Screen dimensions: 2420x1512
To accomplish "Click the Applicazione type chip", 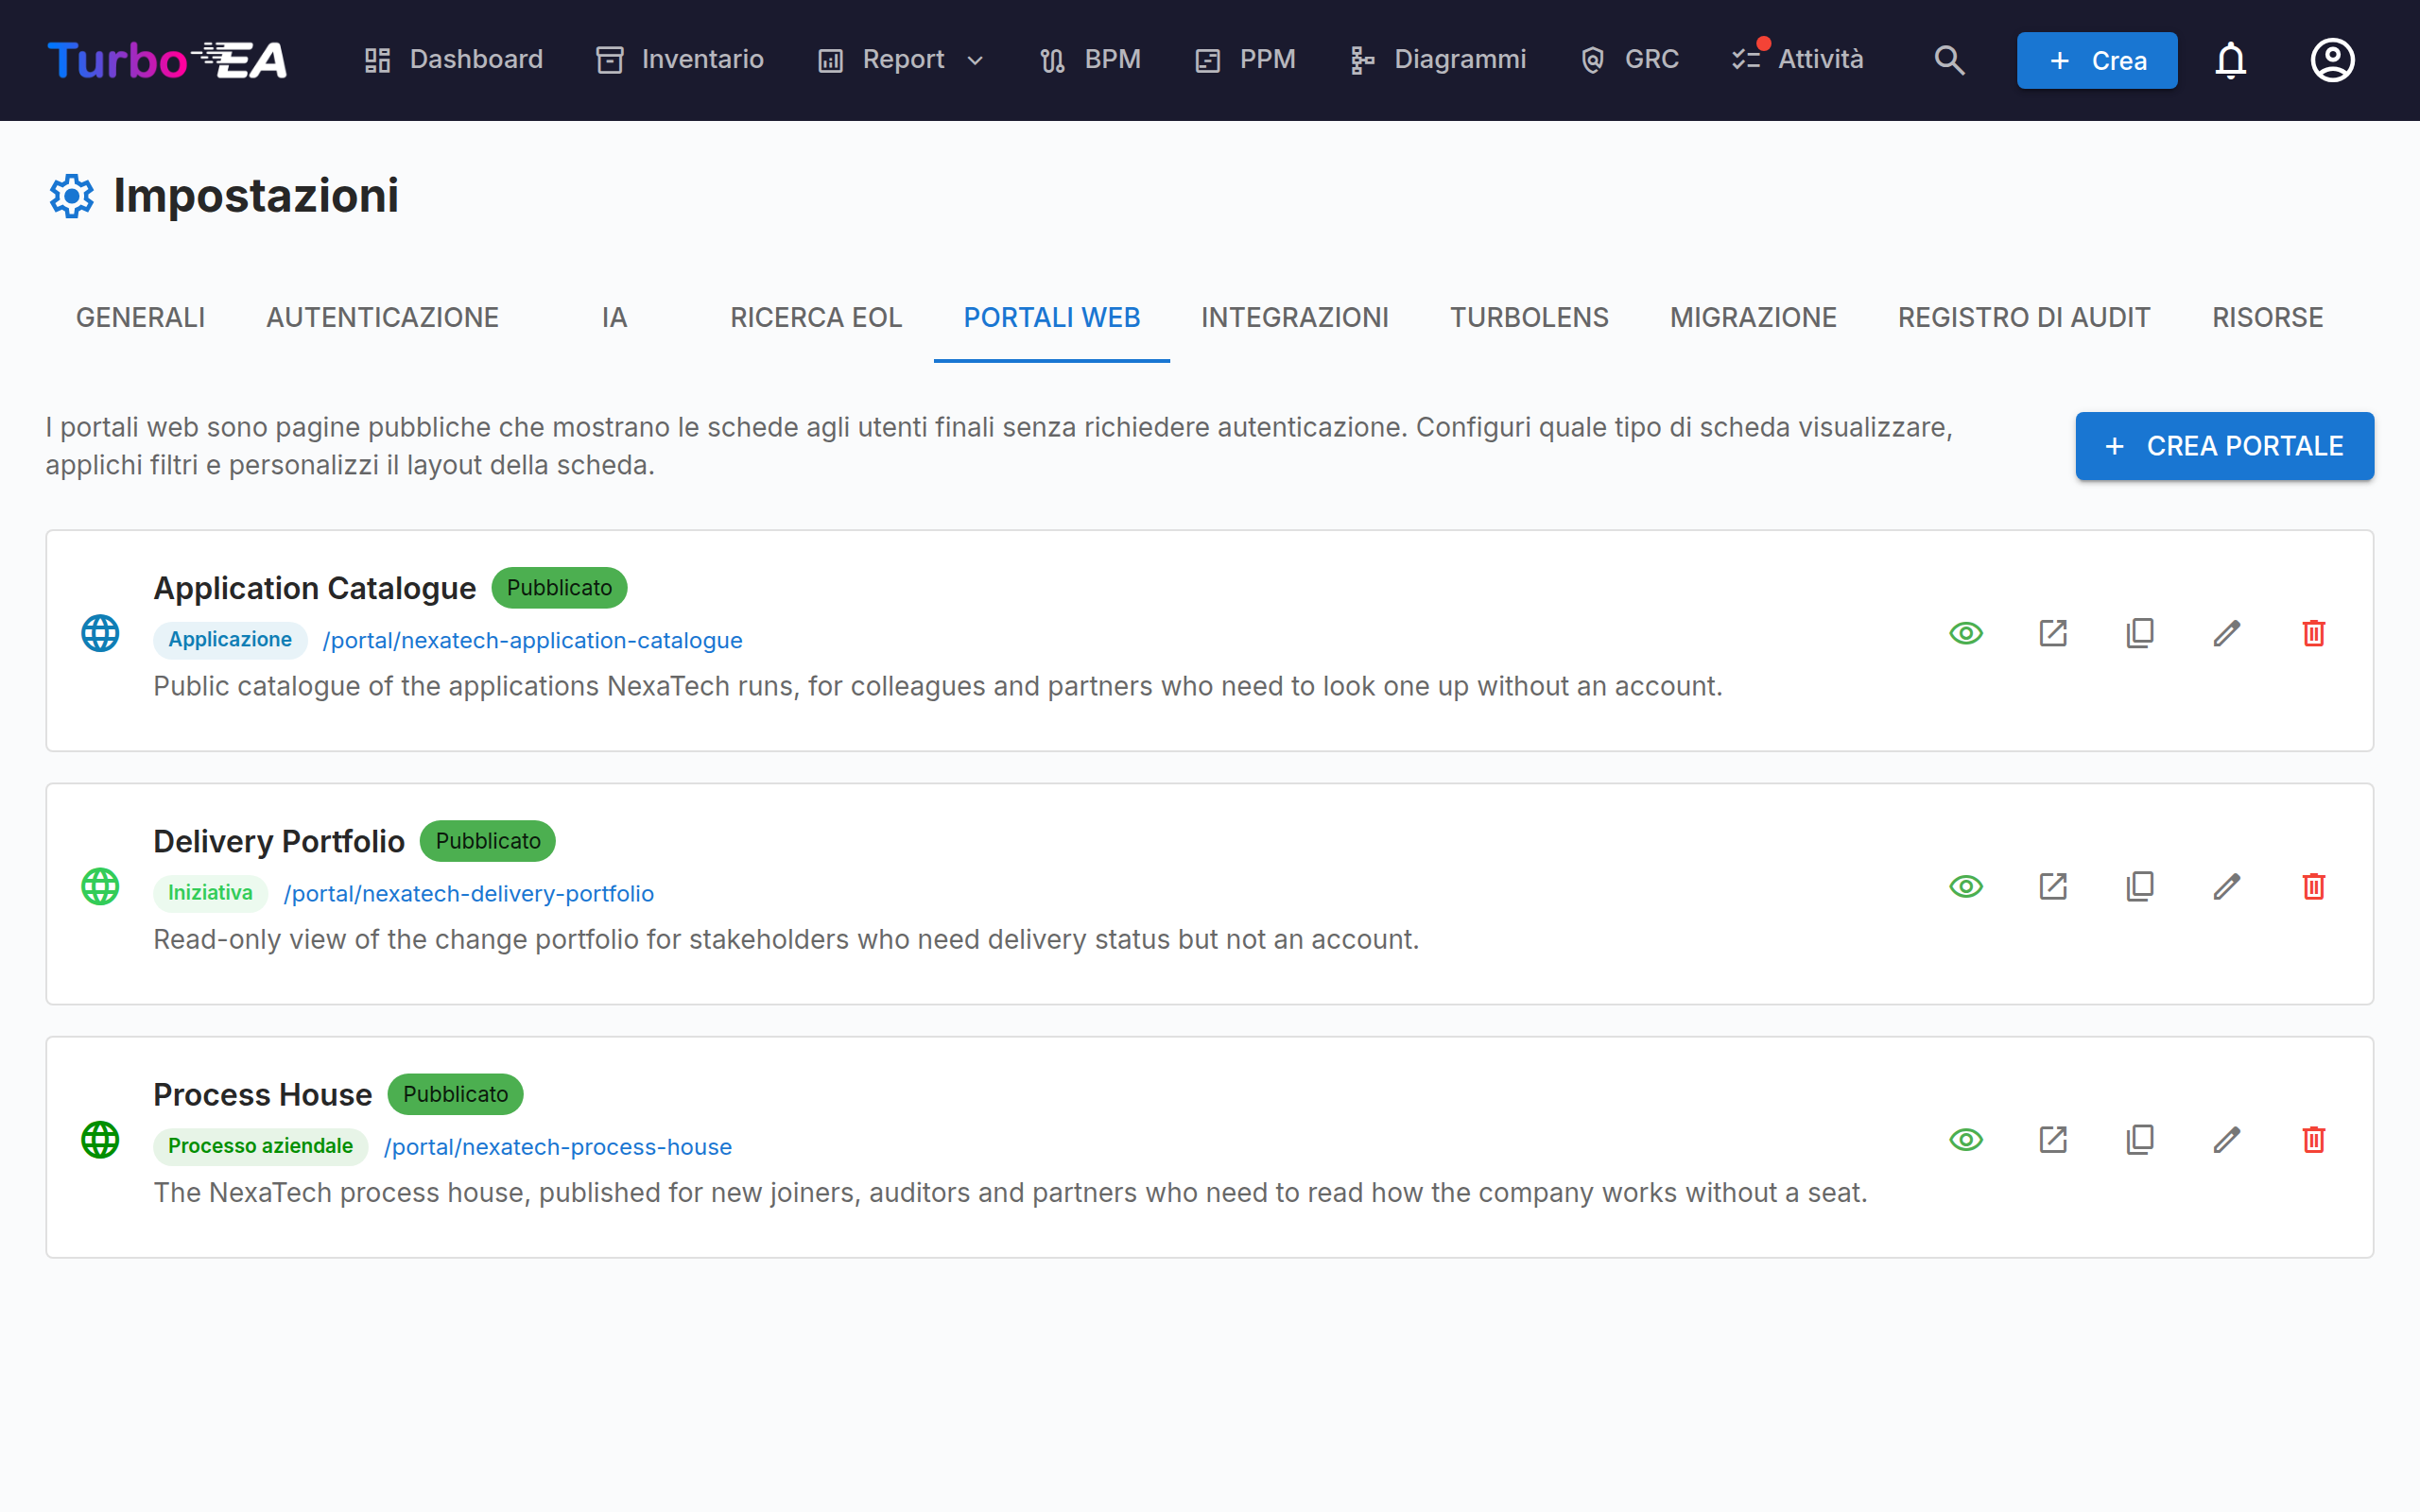I will 230,639.
